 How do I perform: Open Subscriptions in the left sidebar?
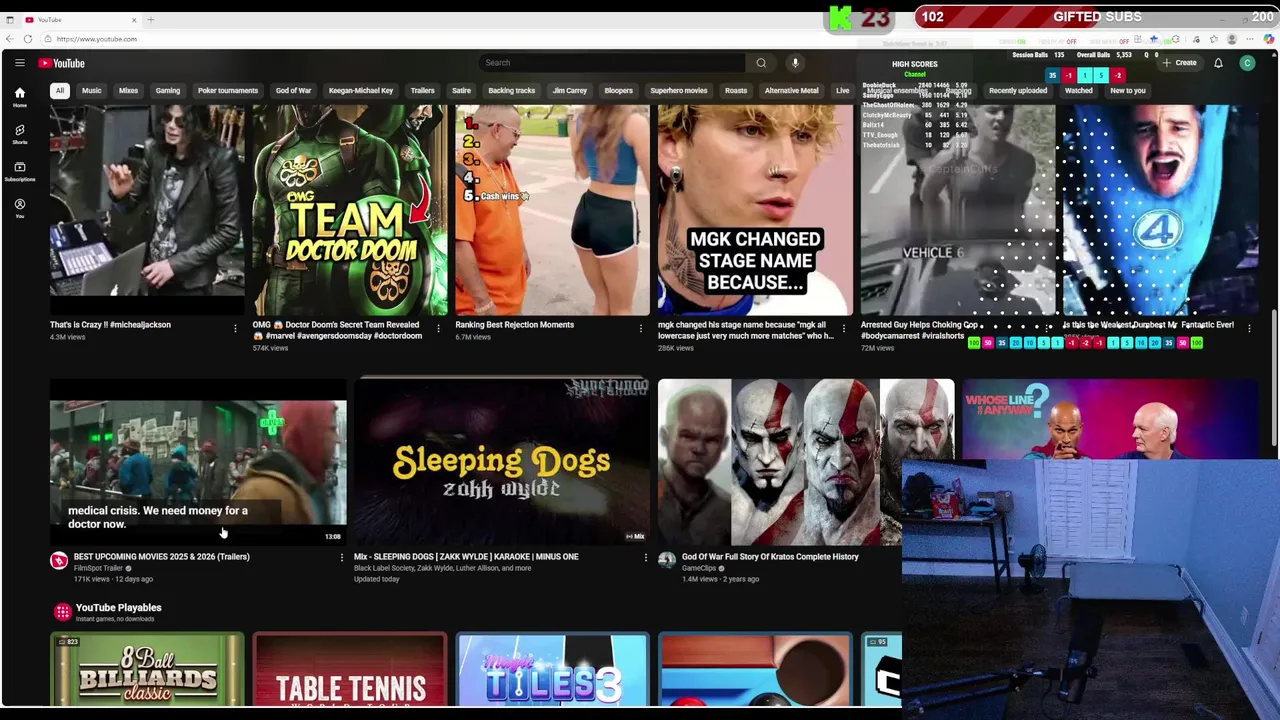pyautogui.click(x=19, y=171)
